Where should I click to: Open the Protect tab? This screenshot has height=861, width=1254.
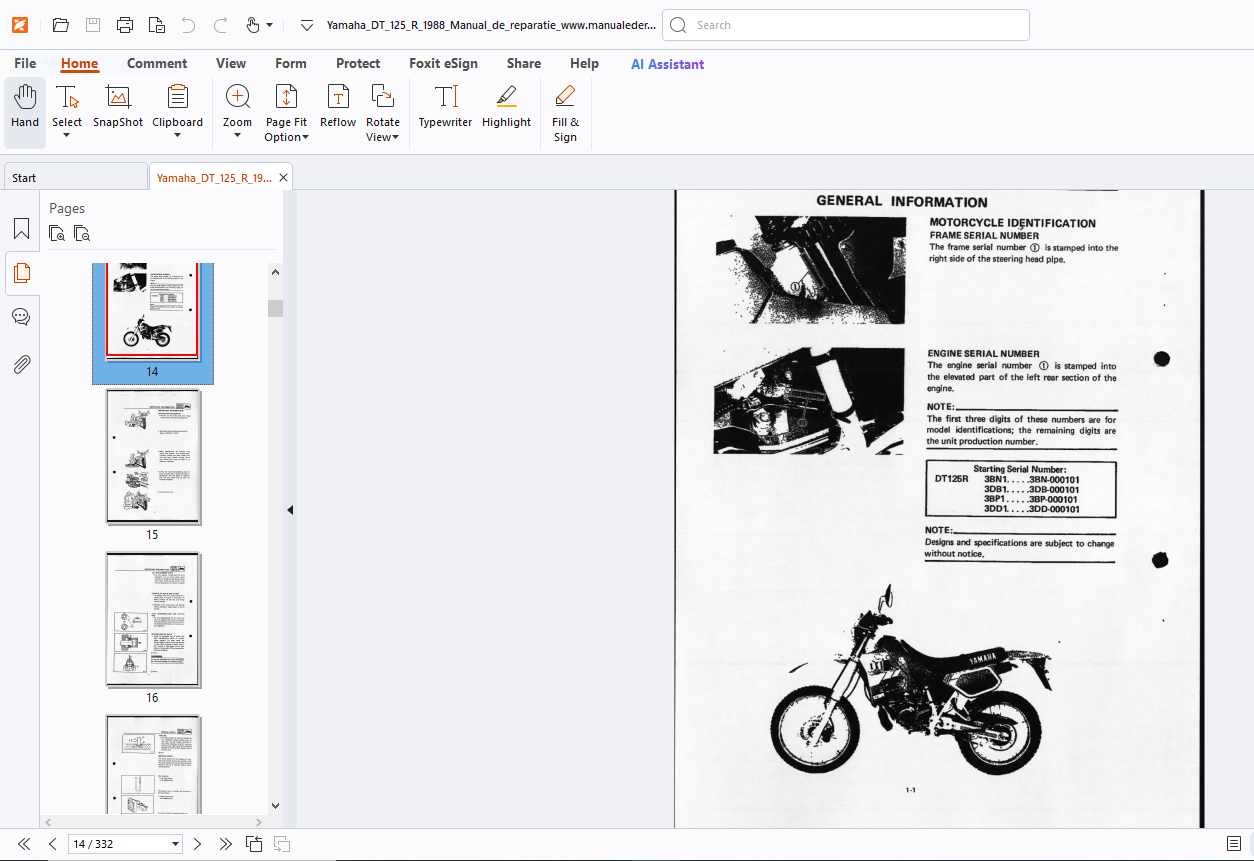358,63
